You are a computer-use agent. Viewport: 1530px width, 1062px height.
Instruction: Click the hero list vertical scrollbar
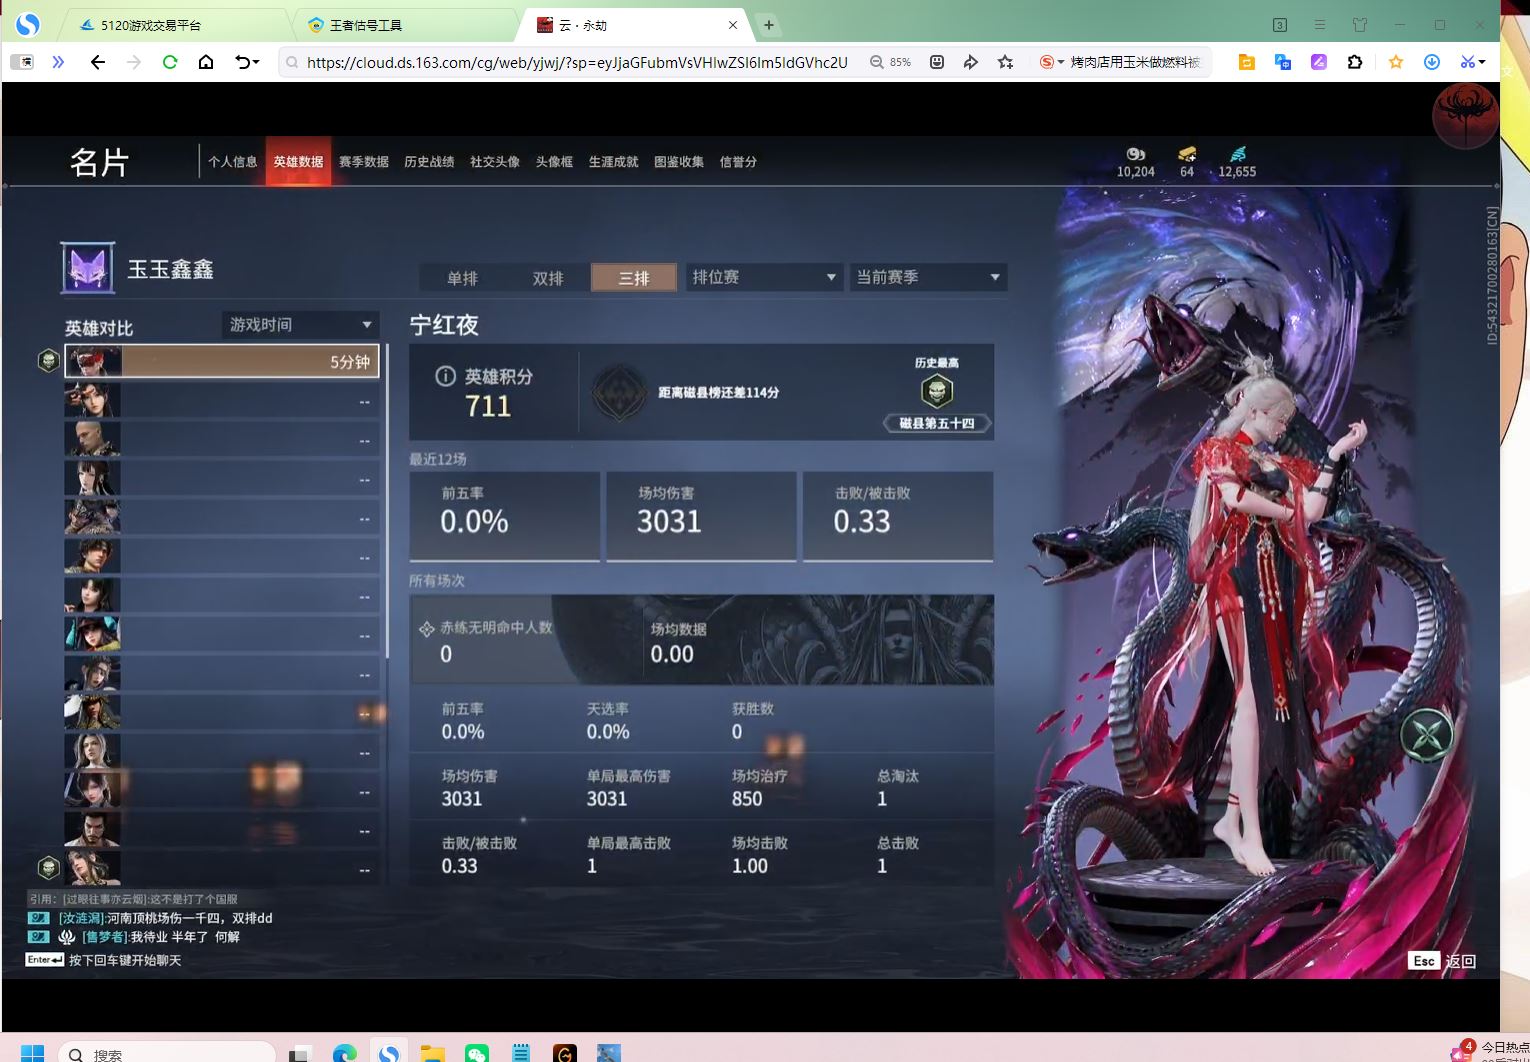coord(387,500)
